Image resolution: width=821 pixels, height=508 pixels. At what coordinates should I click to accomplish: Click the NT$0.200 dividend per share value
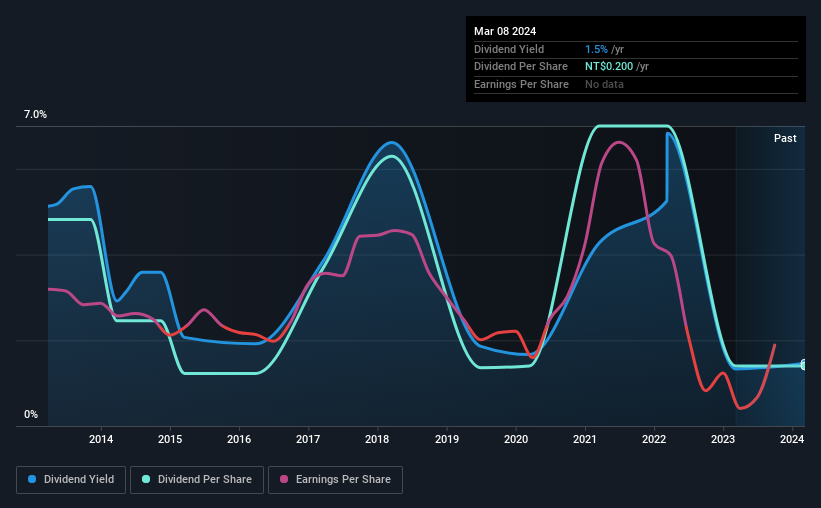(x=609, y=67)
